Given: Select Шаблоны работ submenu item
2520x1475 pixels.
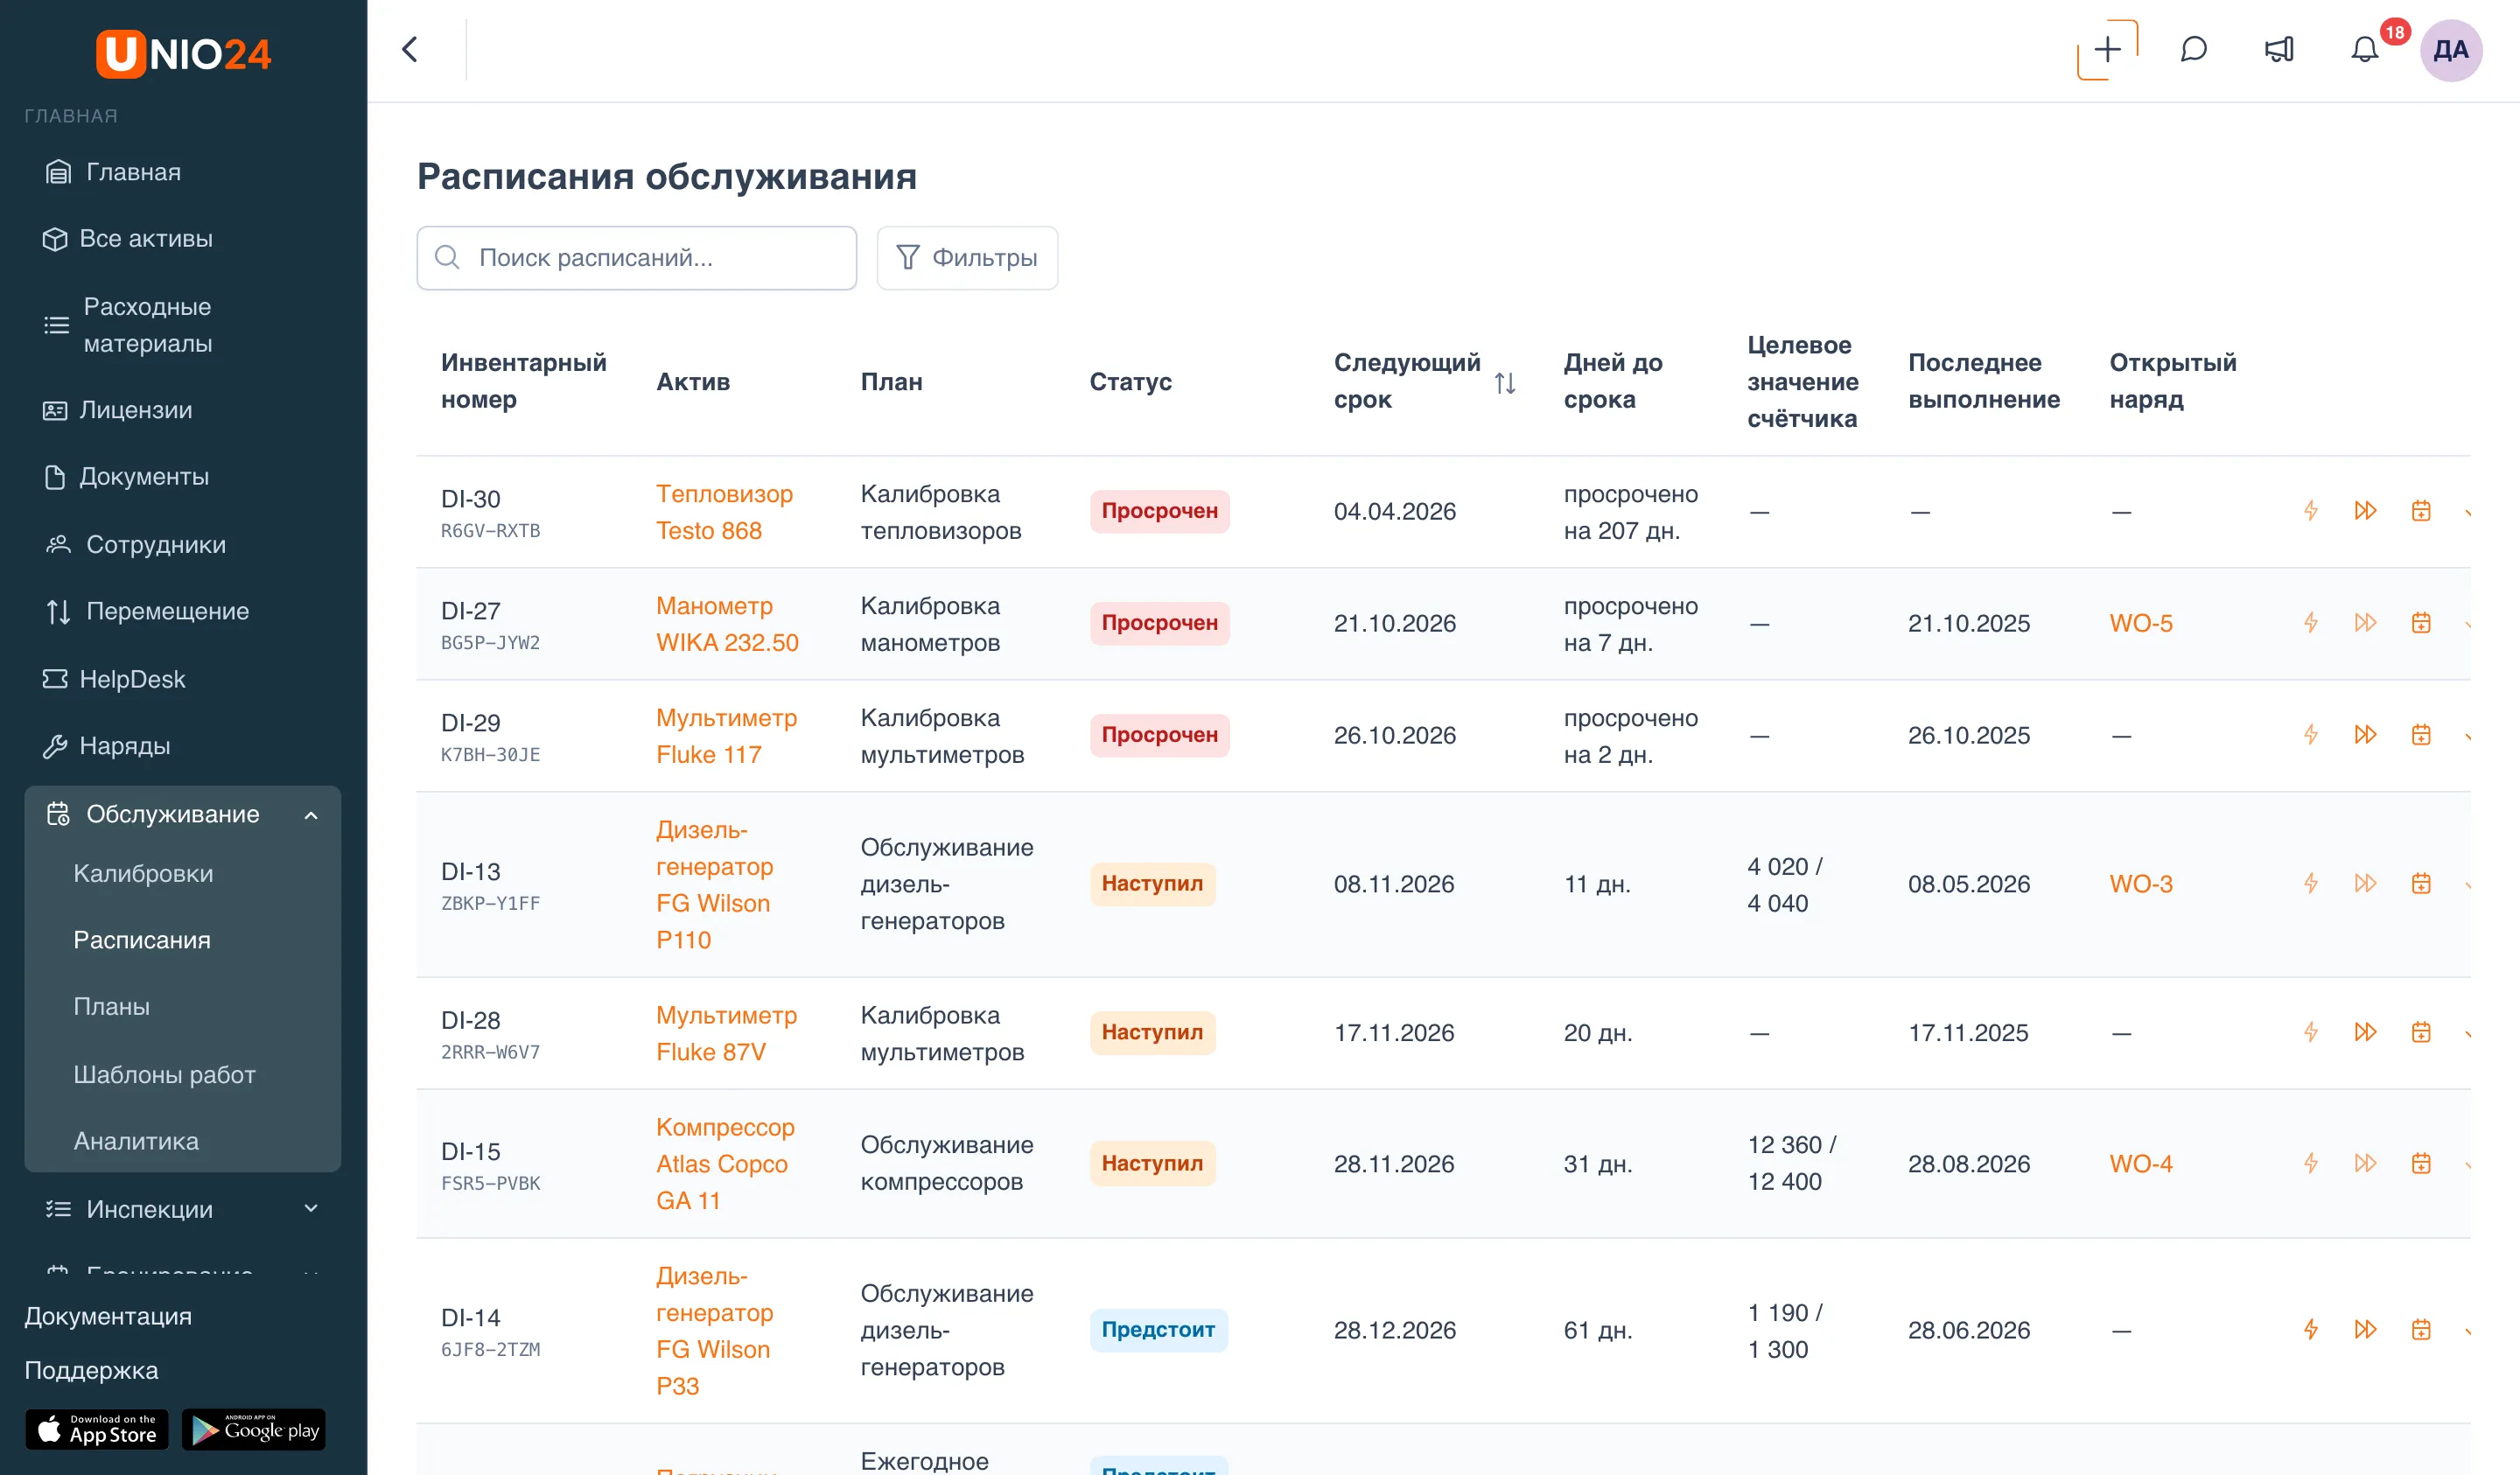Looking at the screenshot, I should tap(164, 1074).
